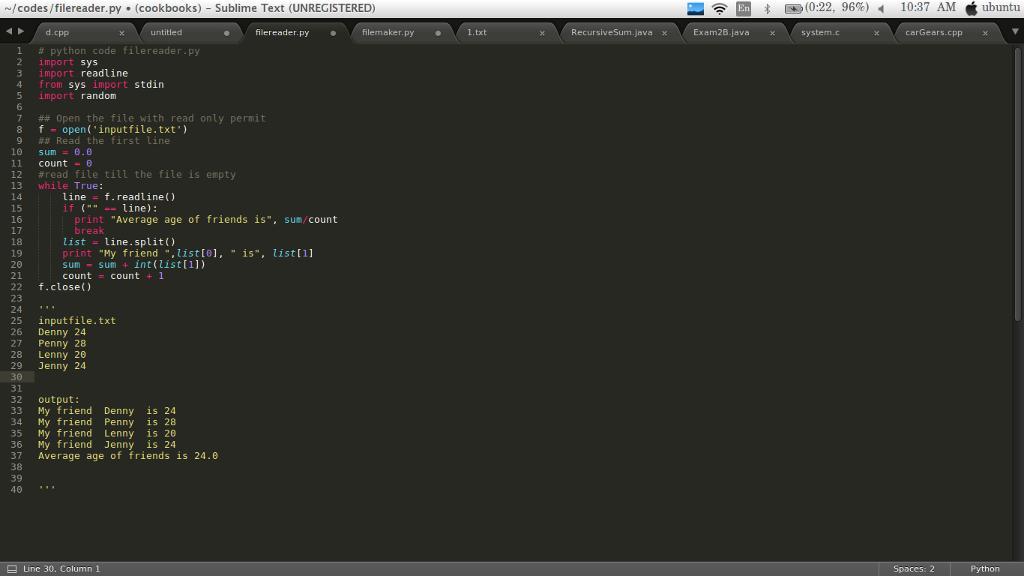
Task: Open the Spaces: 2 indentation menu
Action: (x=913, y=569)
